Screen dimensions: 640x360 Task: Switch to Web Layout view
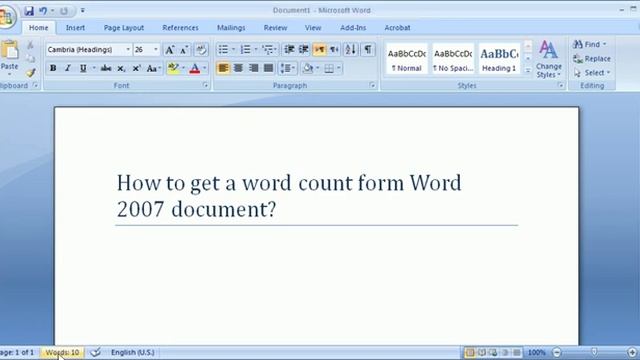[493, 352]
